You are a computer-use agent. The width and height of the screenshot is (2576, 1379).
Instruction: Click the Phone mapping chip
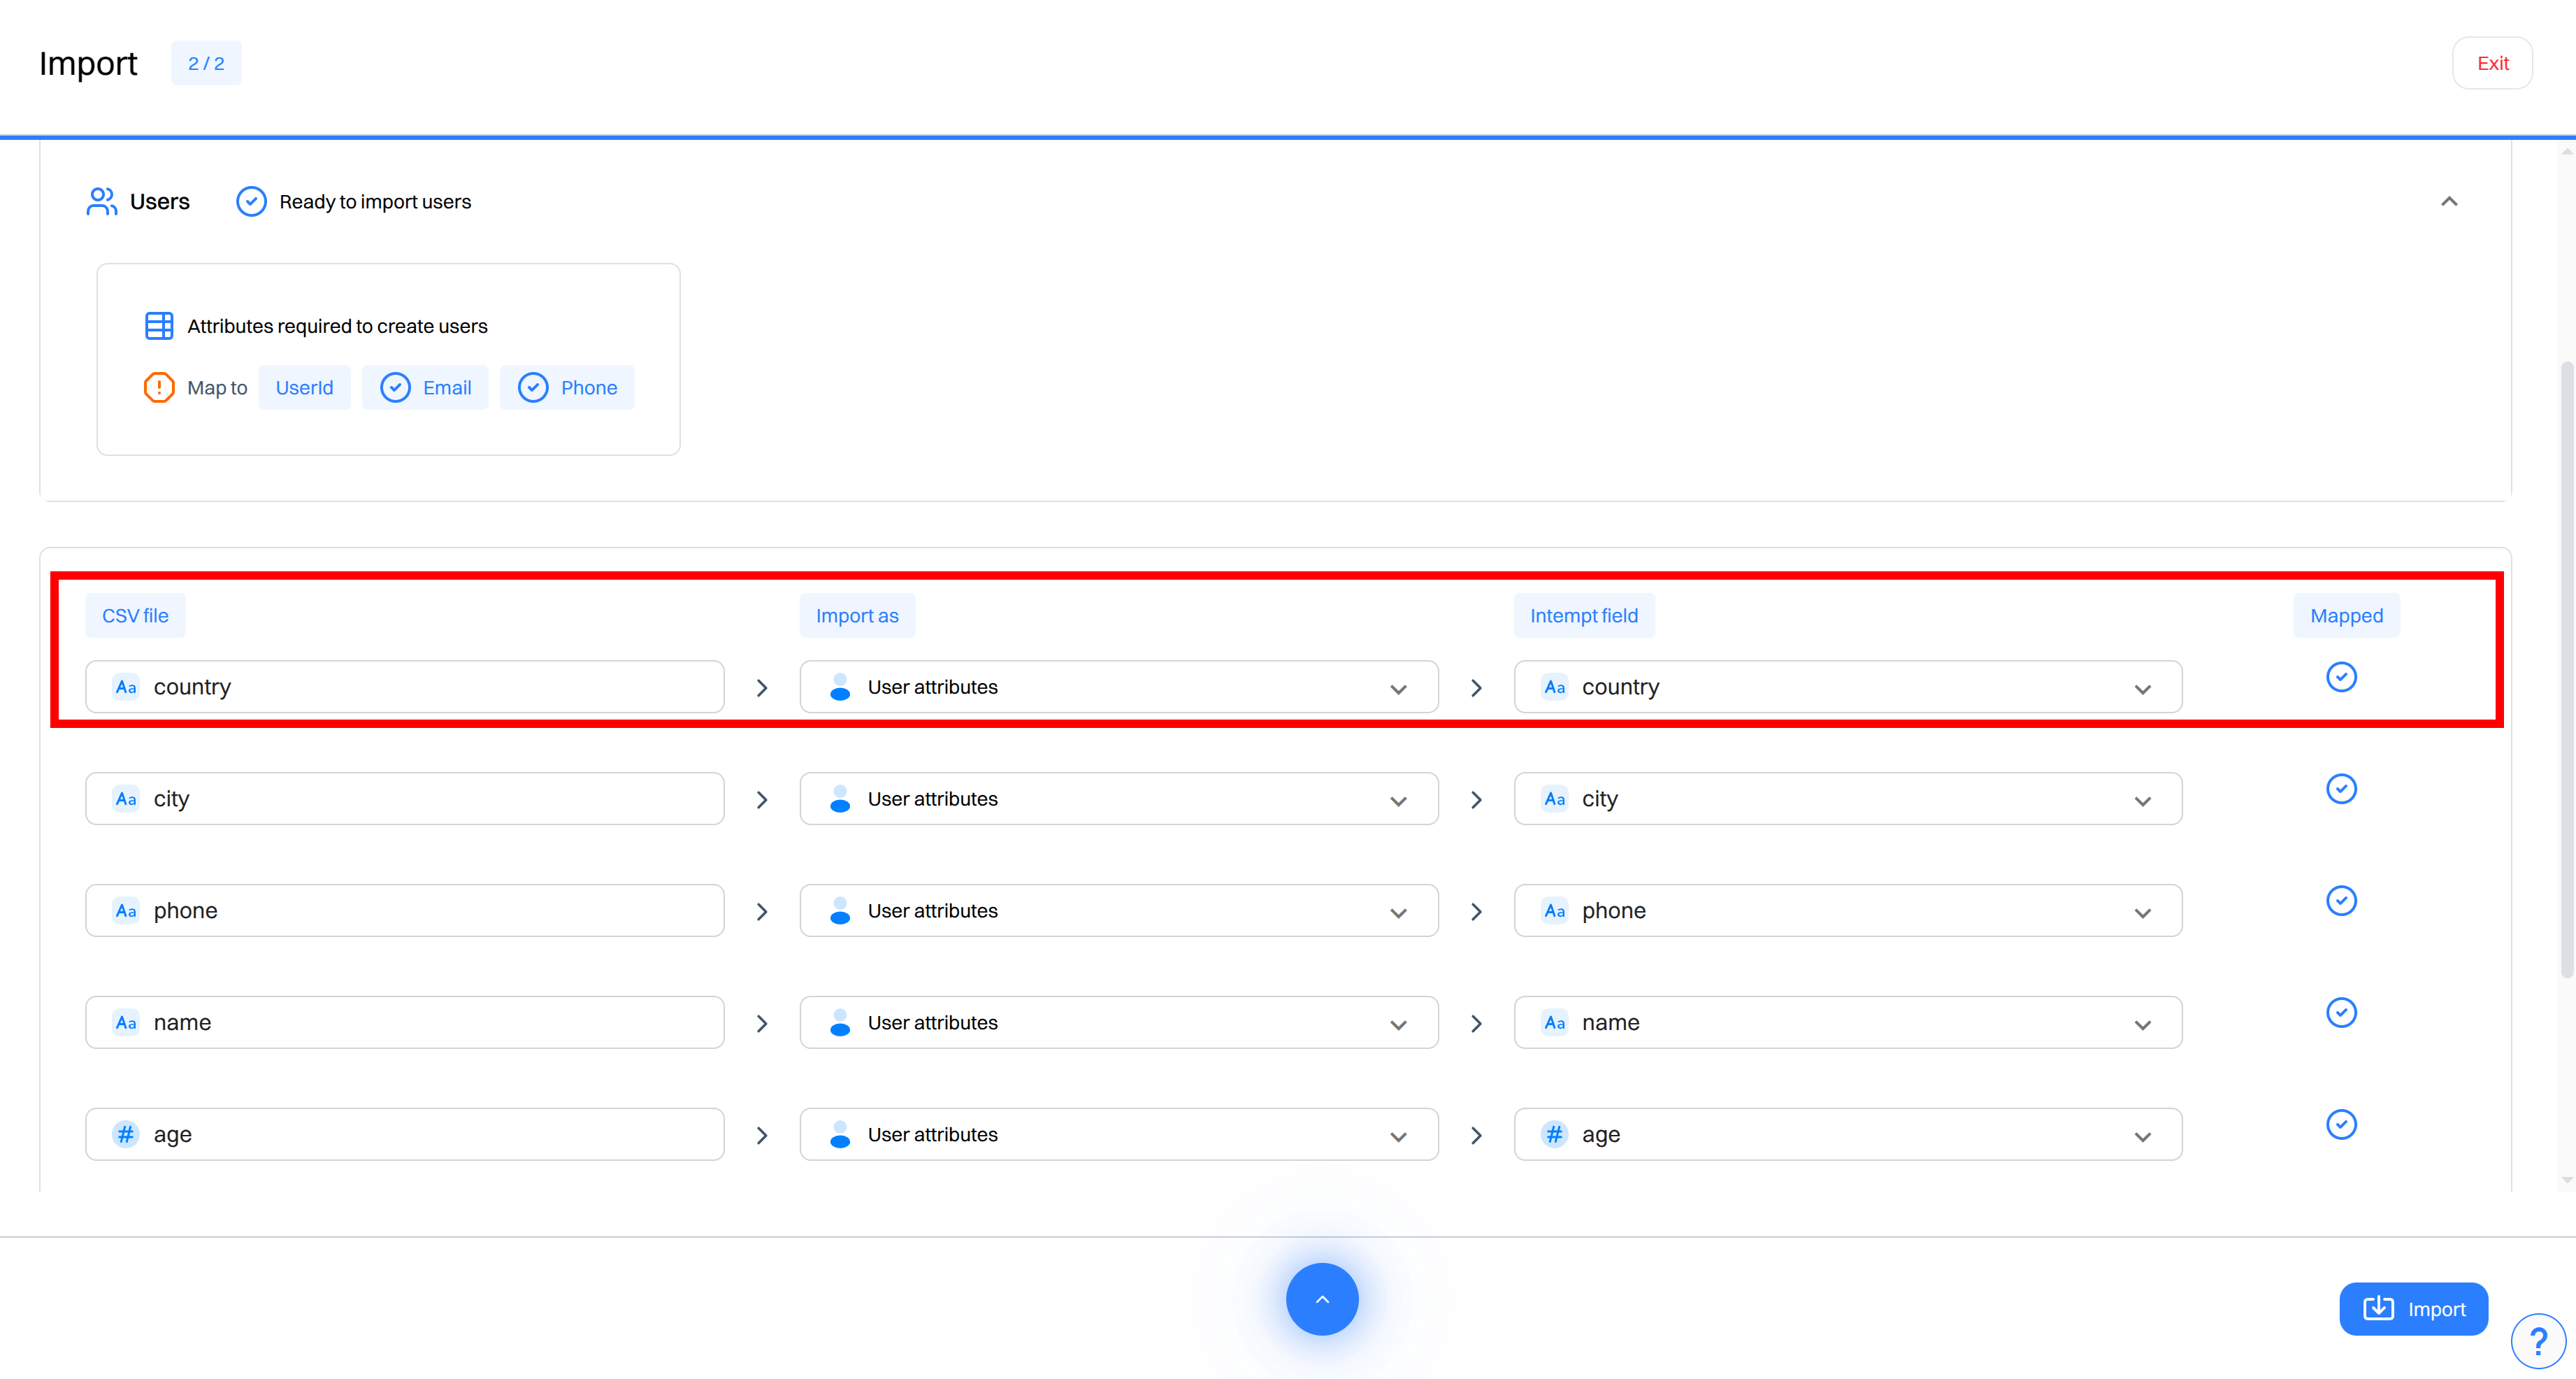point(567,387)
